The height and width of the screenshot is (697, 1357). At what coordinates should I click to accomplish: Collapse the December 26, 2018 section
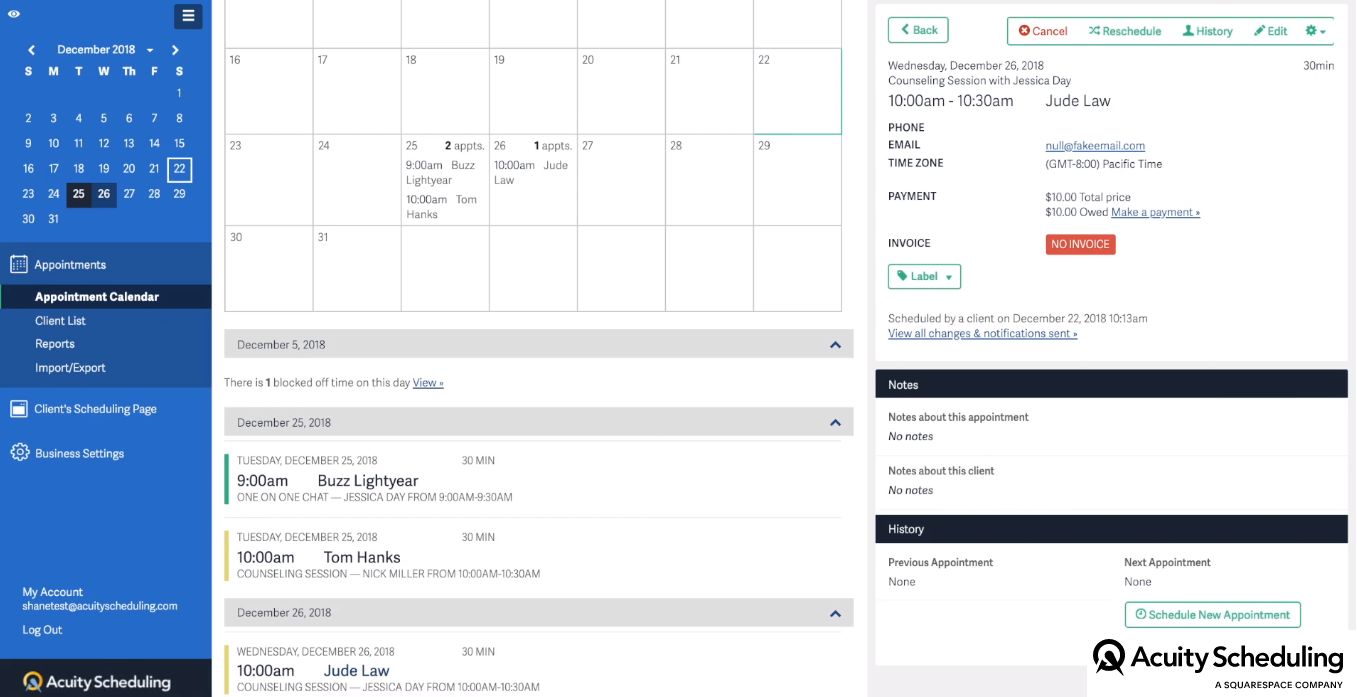[835, 613]
